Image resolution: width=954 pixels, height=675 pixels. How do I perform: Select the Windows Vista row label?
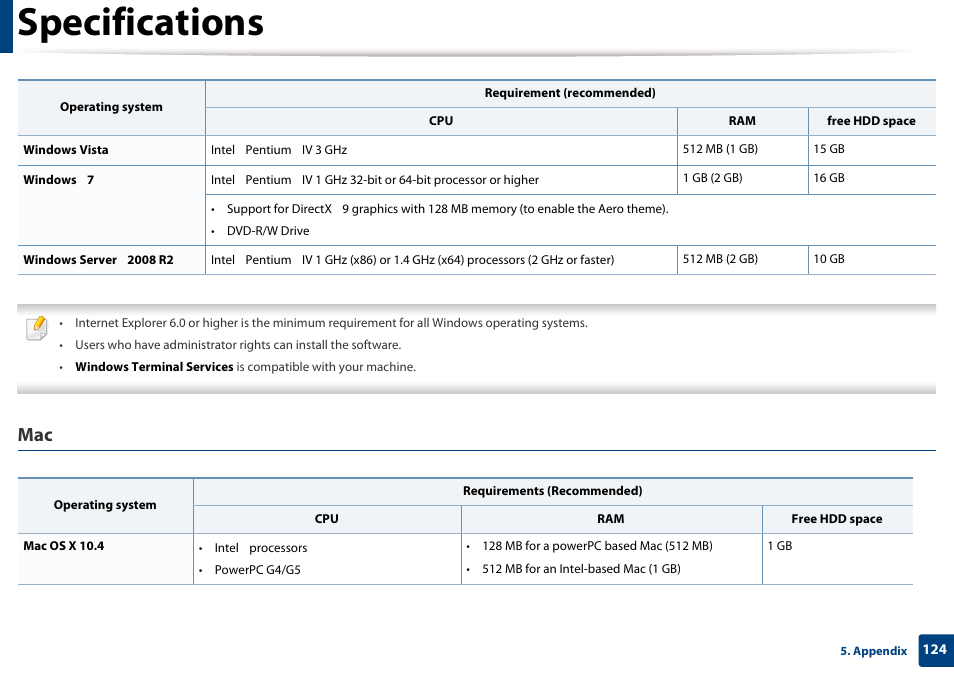point(66,150)
